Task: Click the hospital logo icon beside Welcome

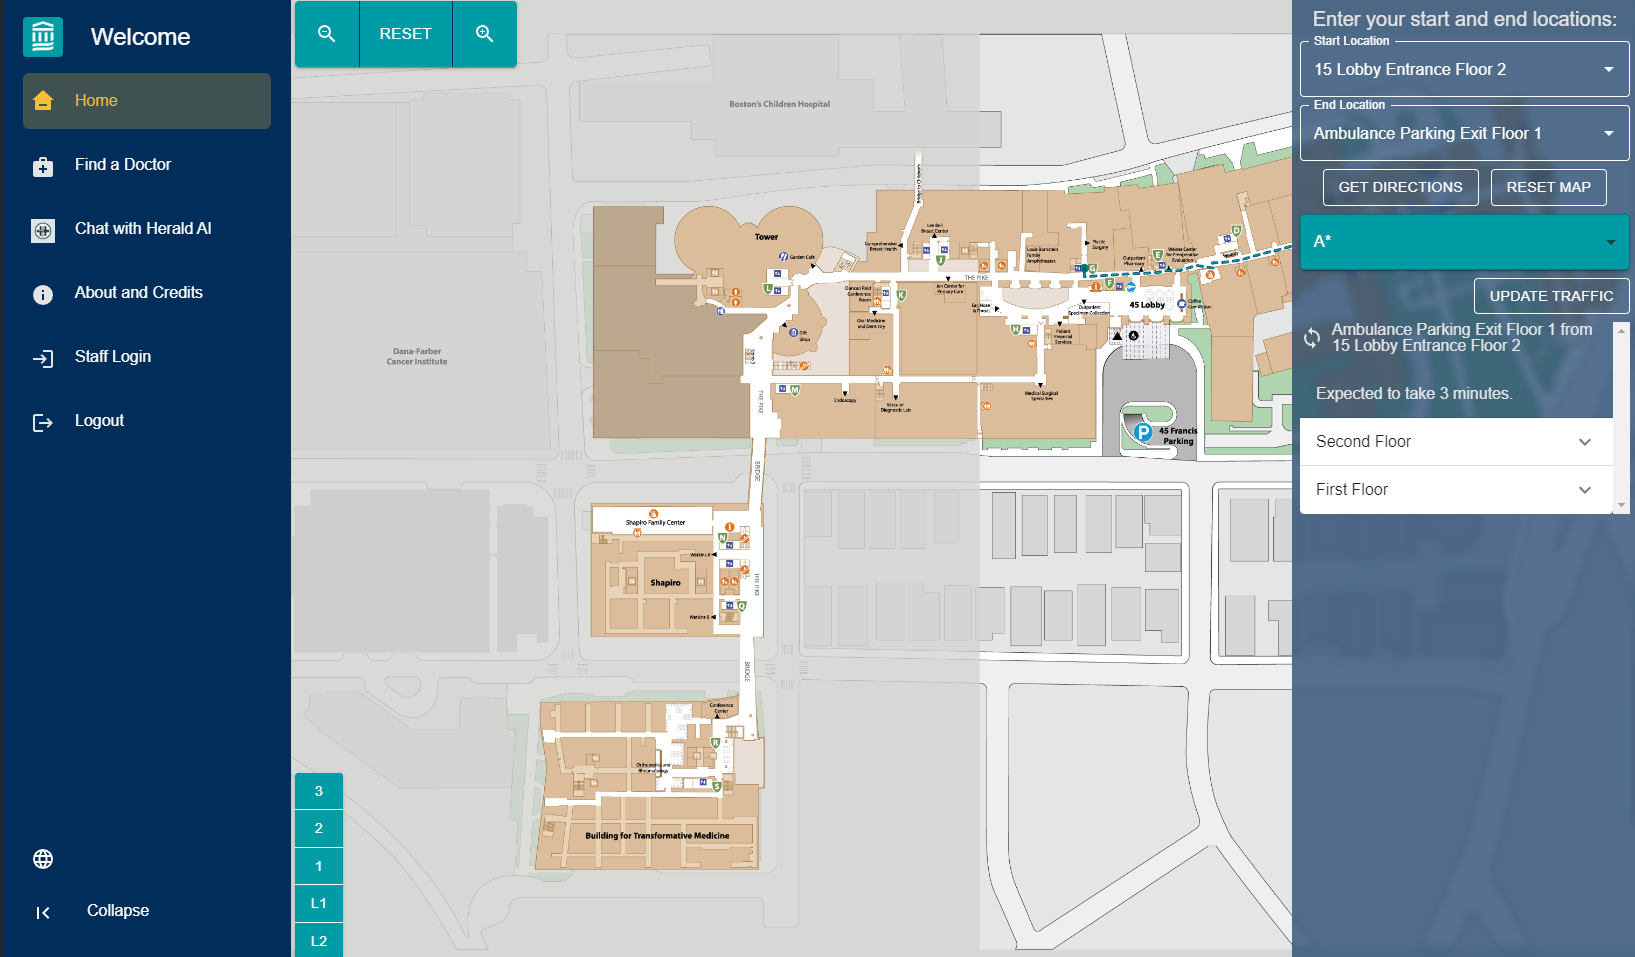Action: 43,37
